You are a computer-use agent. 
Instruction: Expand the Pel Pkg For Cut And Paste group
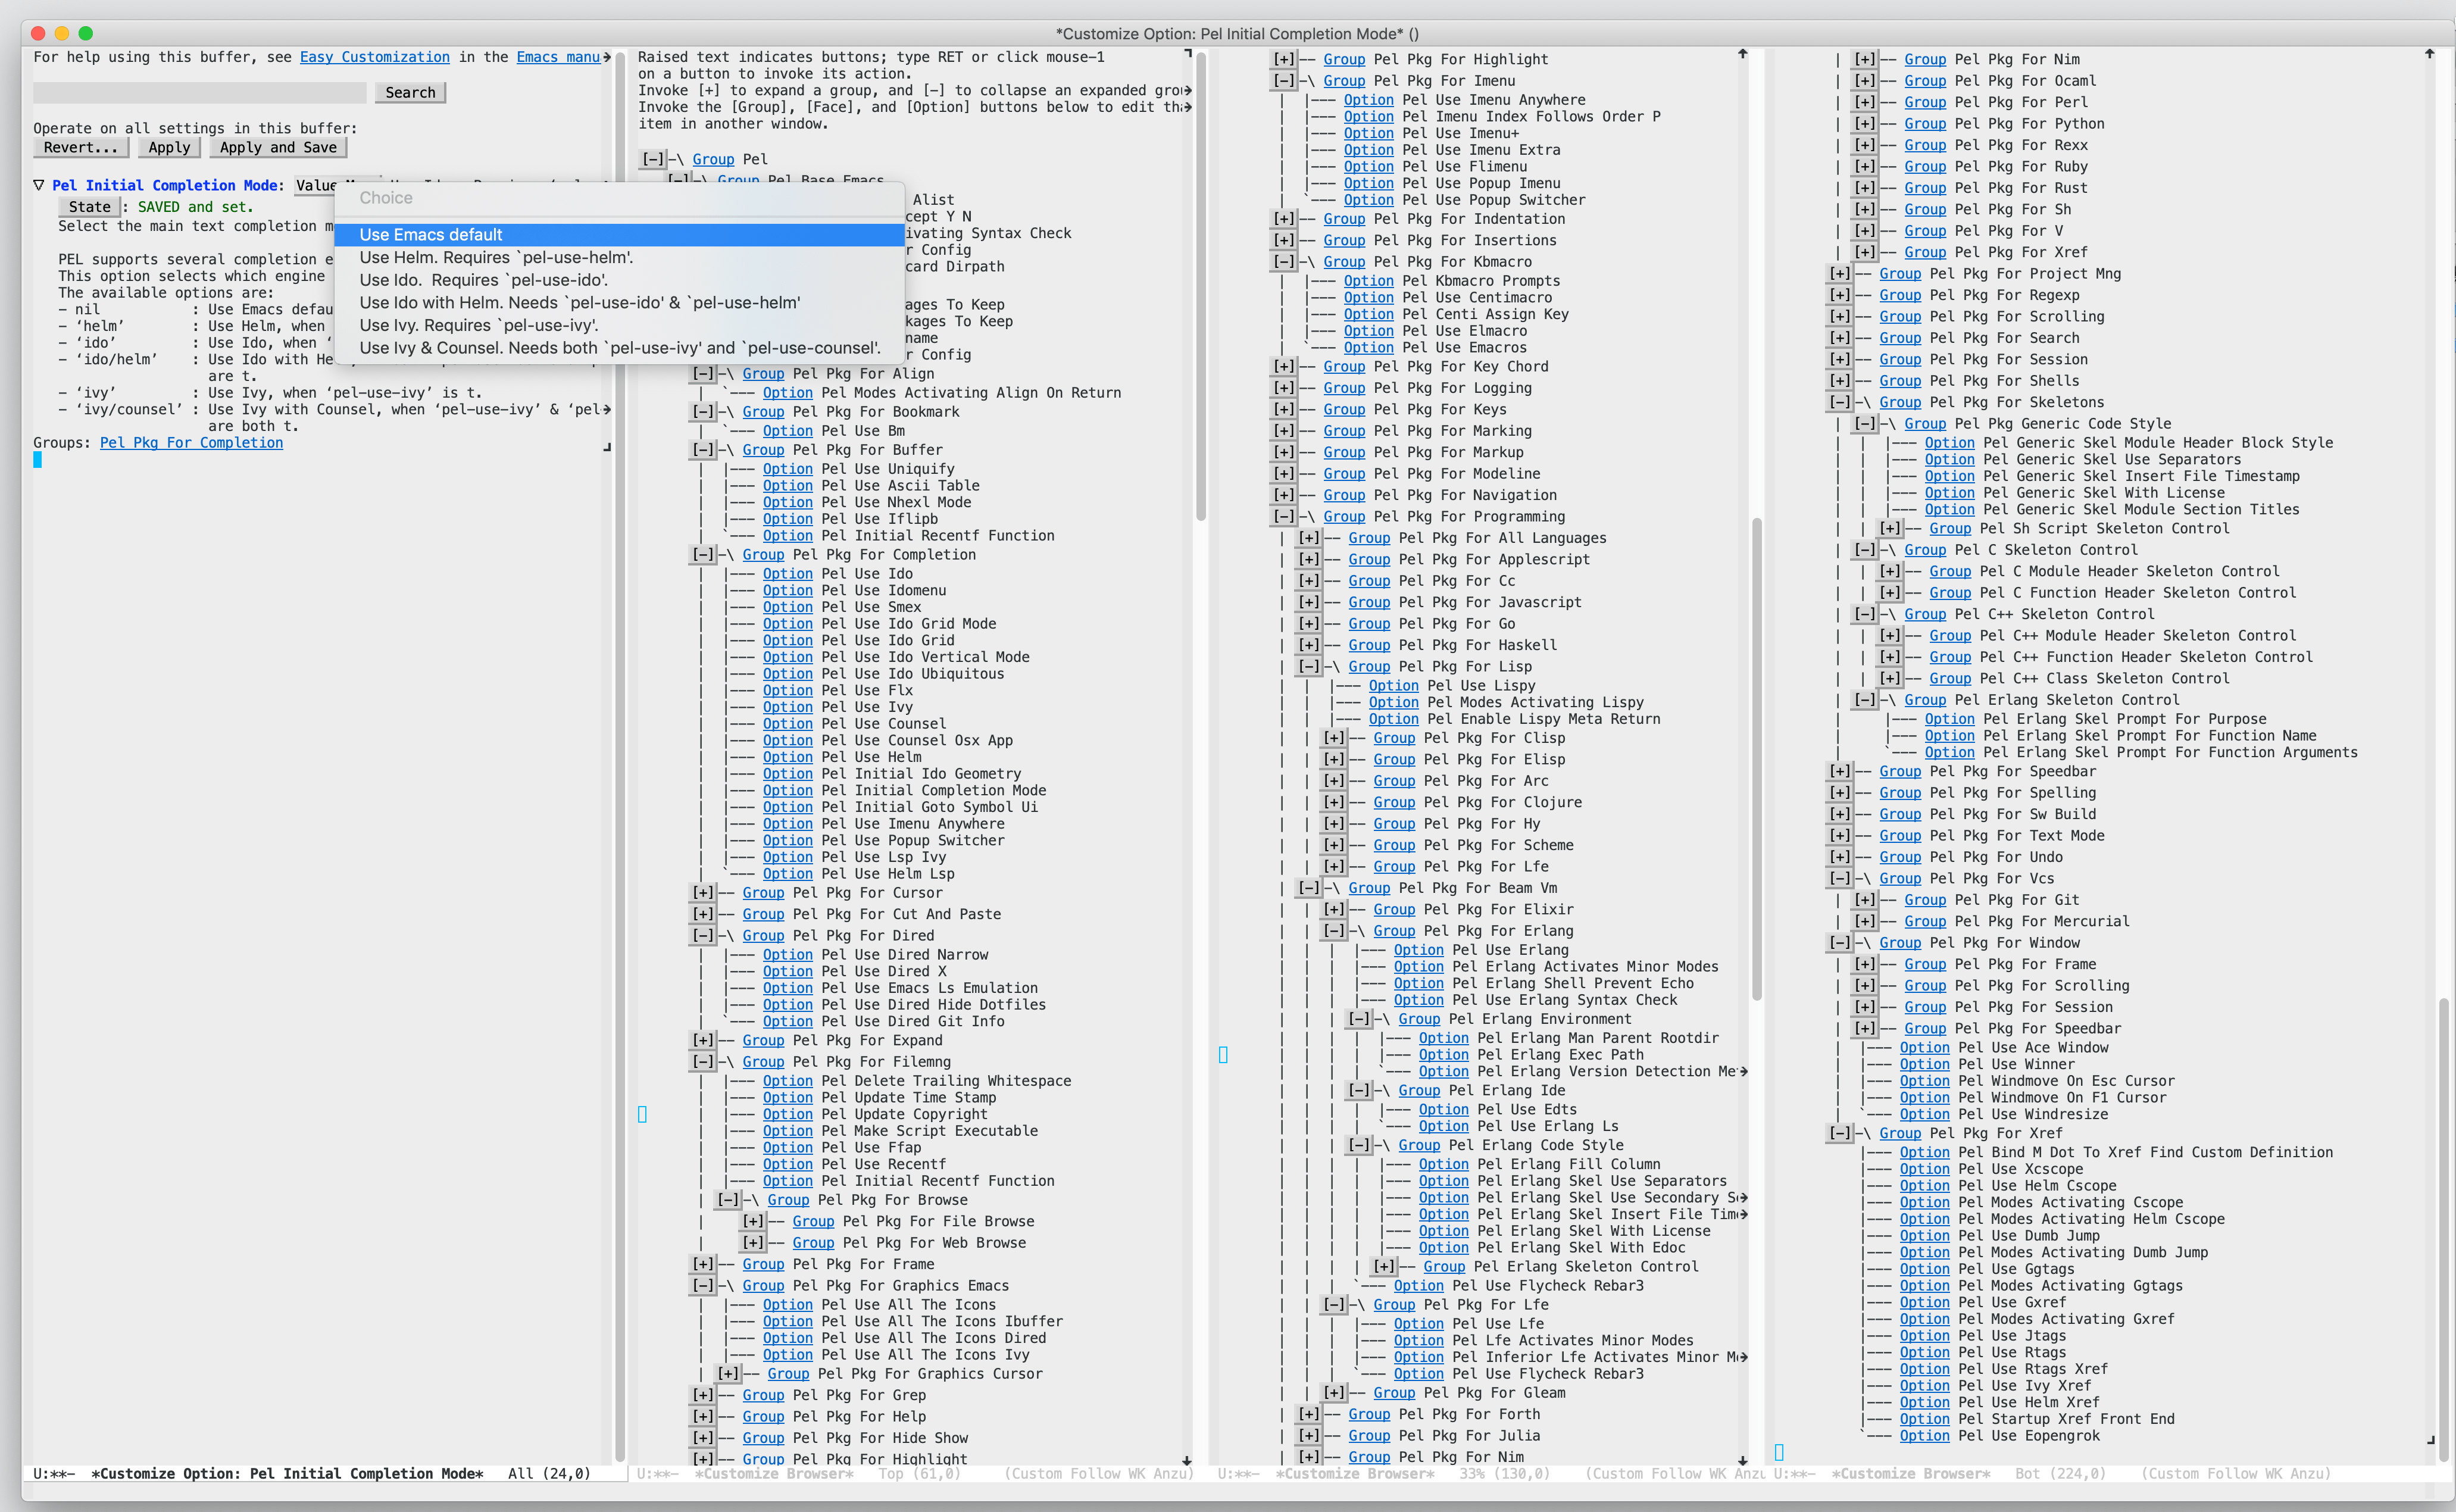[704, 914]
